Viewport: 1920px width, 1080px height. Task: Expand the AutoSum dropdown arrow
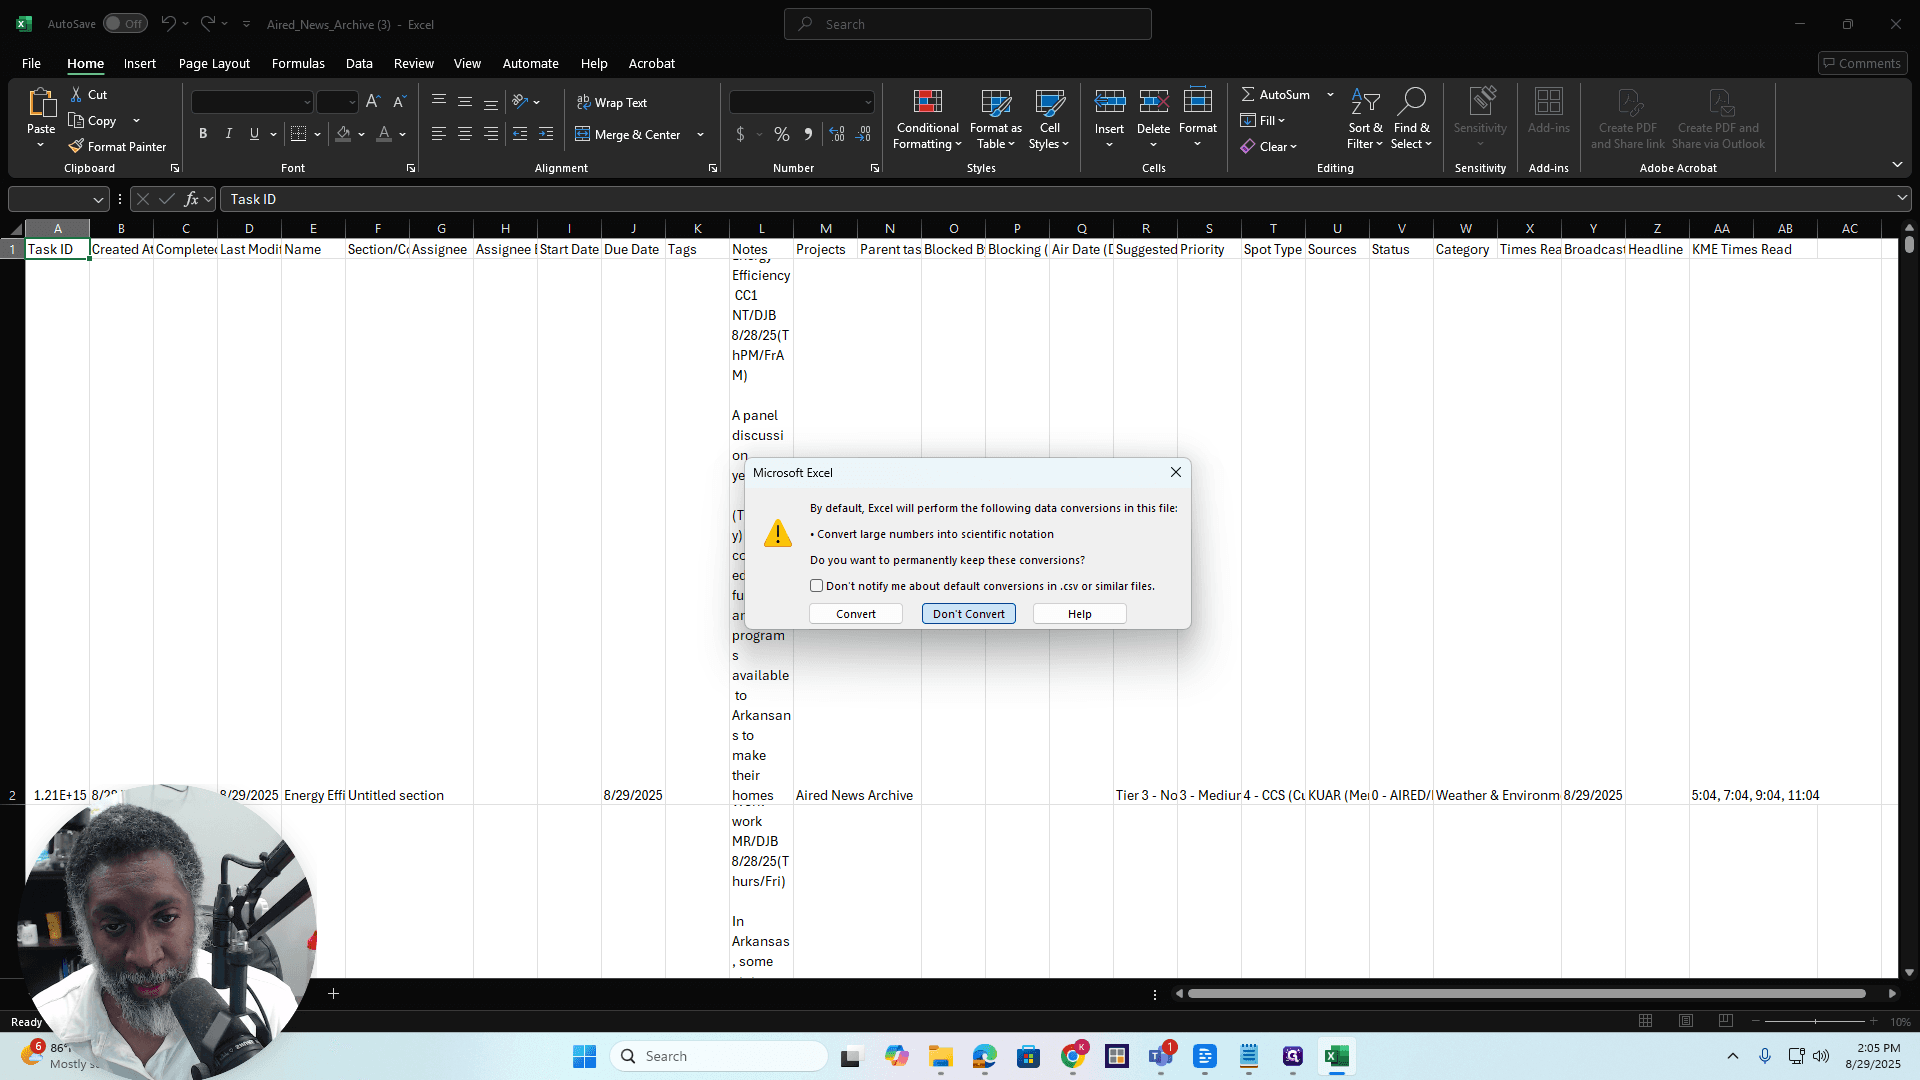tap(1330, 94)
